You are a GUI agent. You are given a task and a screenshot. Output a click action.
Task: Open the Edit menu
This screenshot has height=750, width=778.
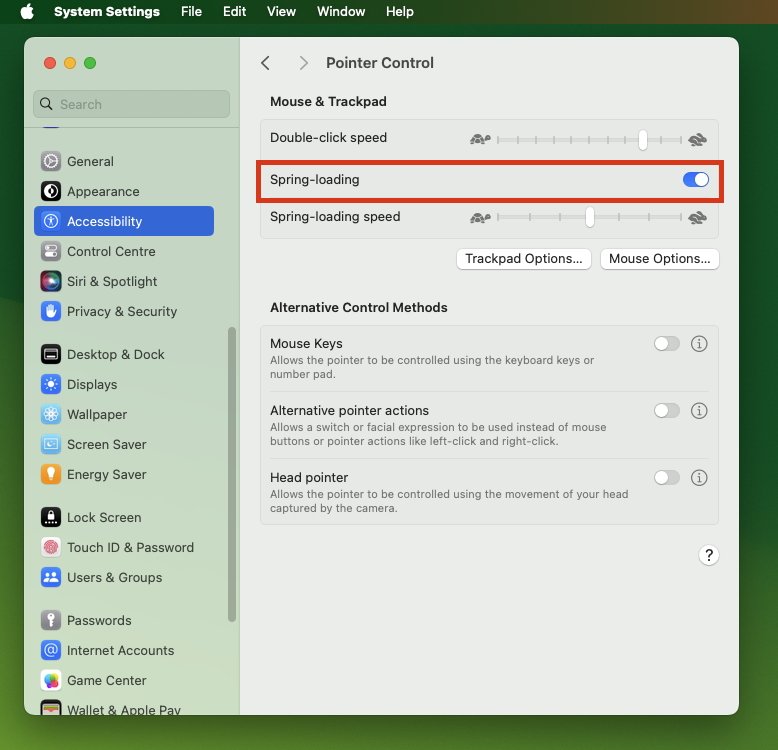tap(234, 11)
